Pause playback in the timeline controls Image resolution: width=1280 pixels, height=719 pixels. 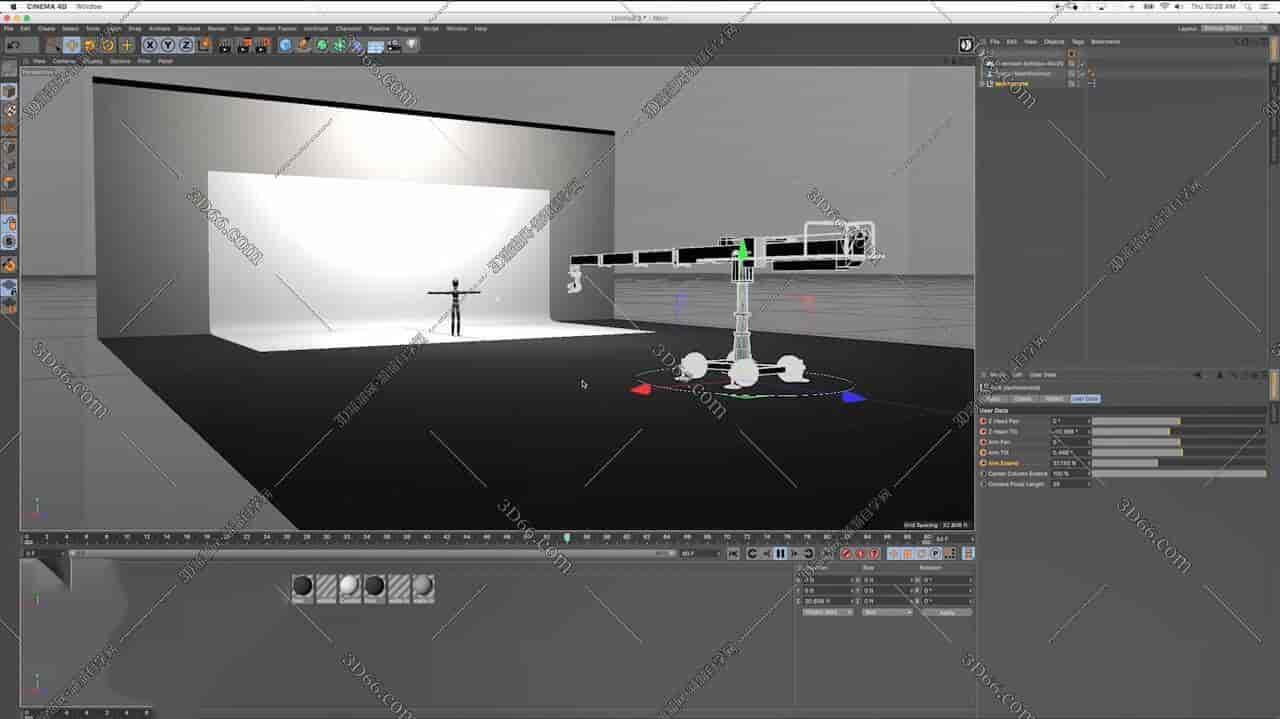pyautogui.click(x=780, y=553)
